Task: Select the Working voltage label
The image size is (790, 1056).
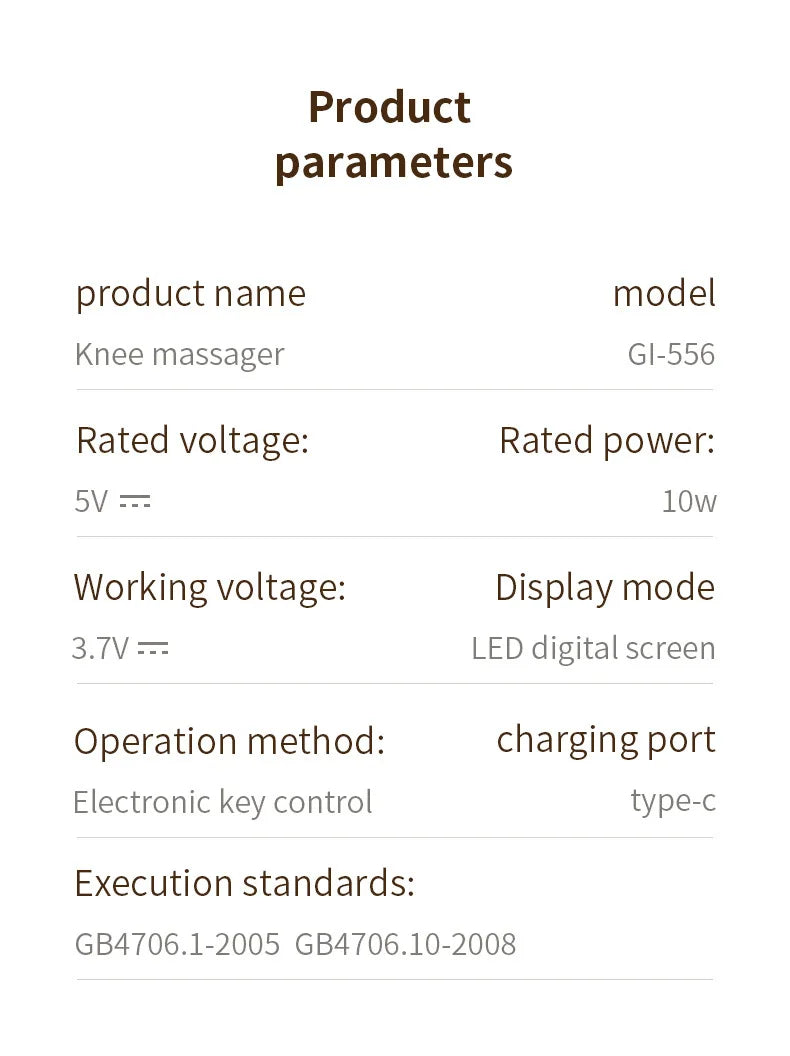Action: pyautogui.click(x=209, y=588)
